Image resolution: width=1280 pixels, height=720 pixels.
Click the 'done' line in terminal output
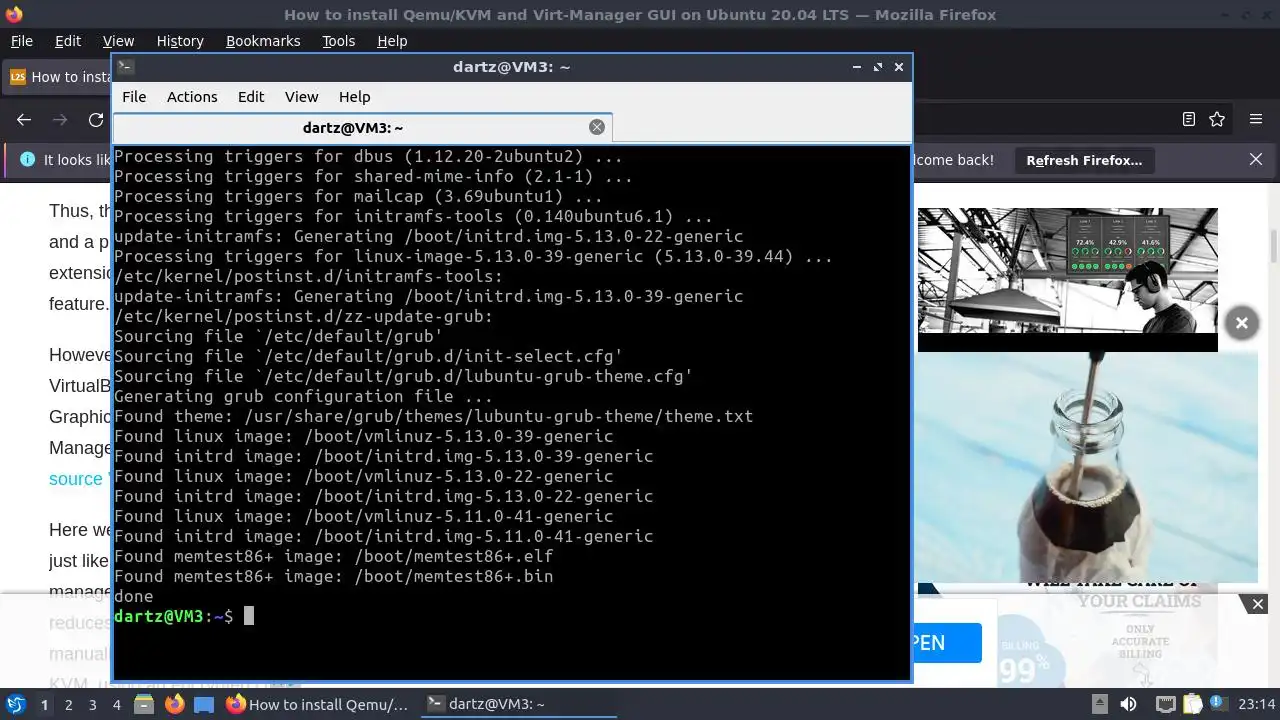click(134, 596)
